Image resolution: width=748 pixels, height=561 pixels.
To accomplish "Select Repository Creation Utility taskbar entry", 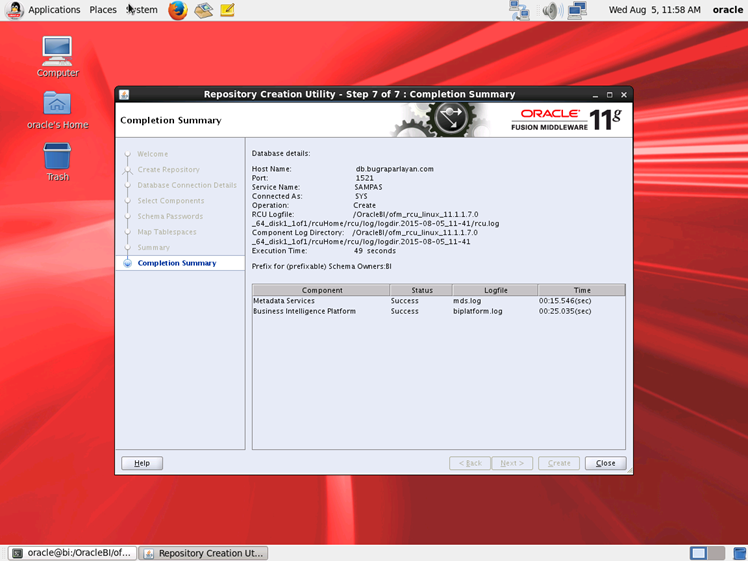I will click(x=203, y=553).
